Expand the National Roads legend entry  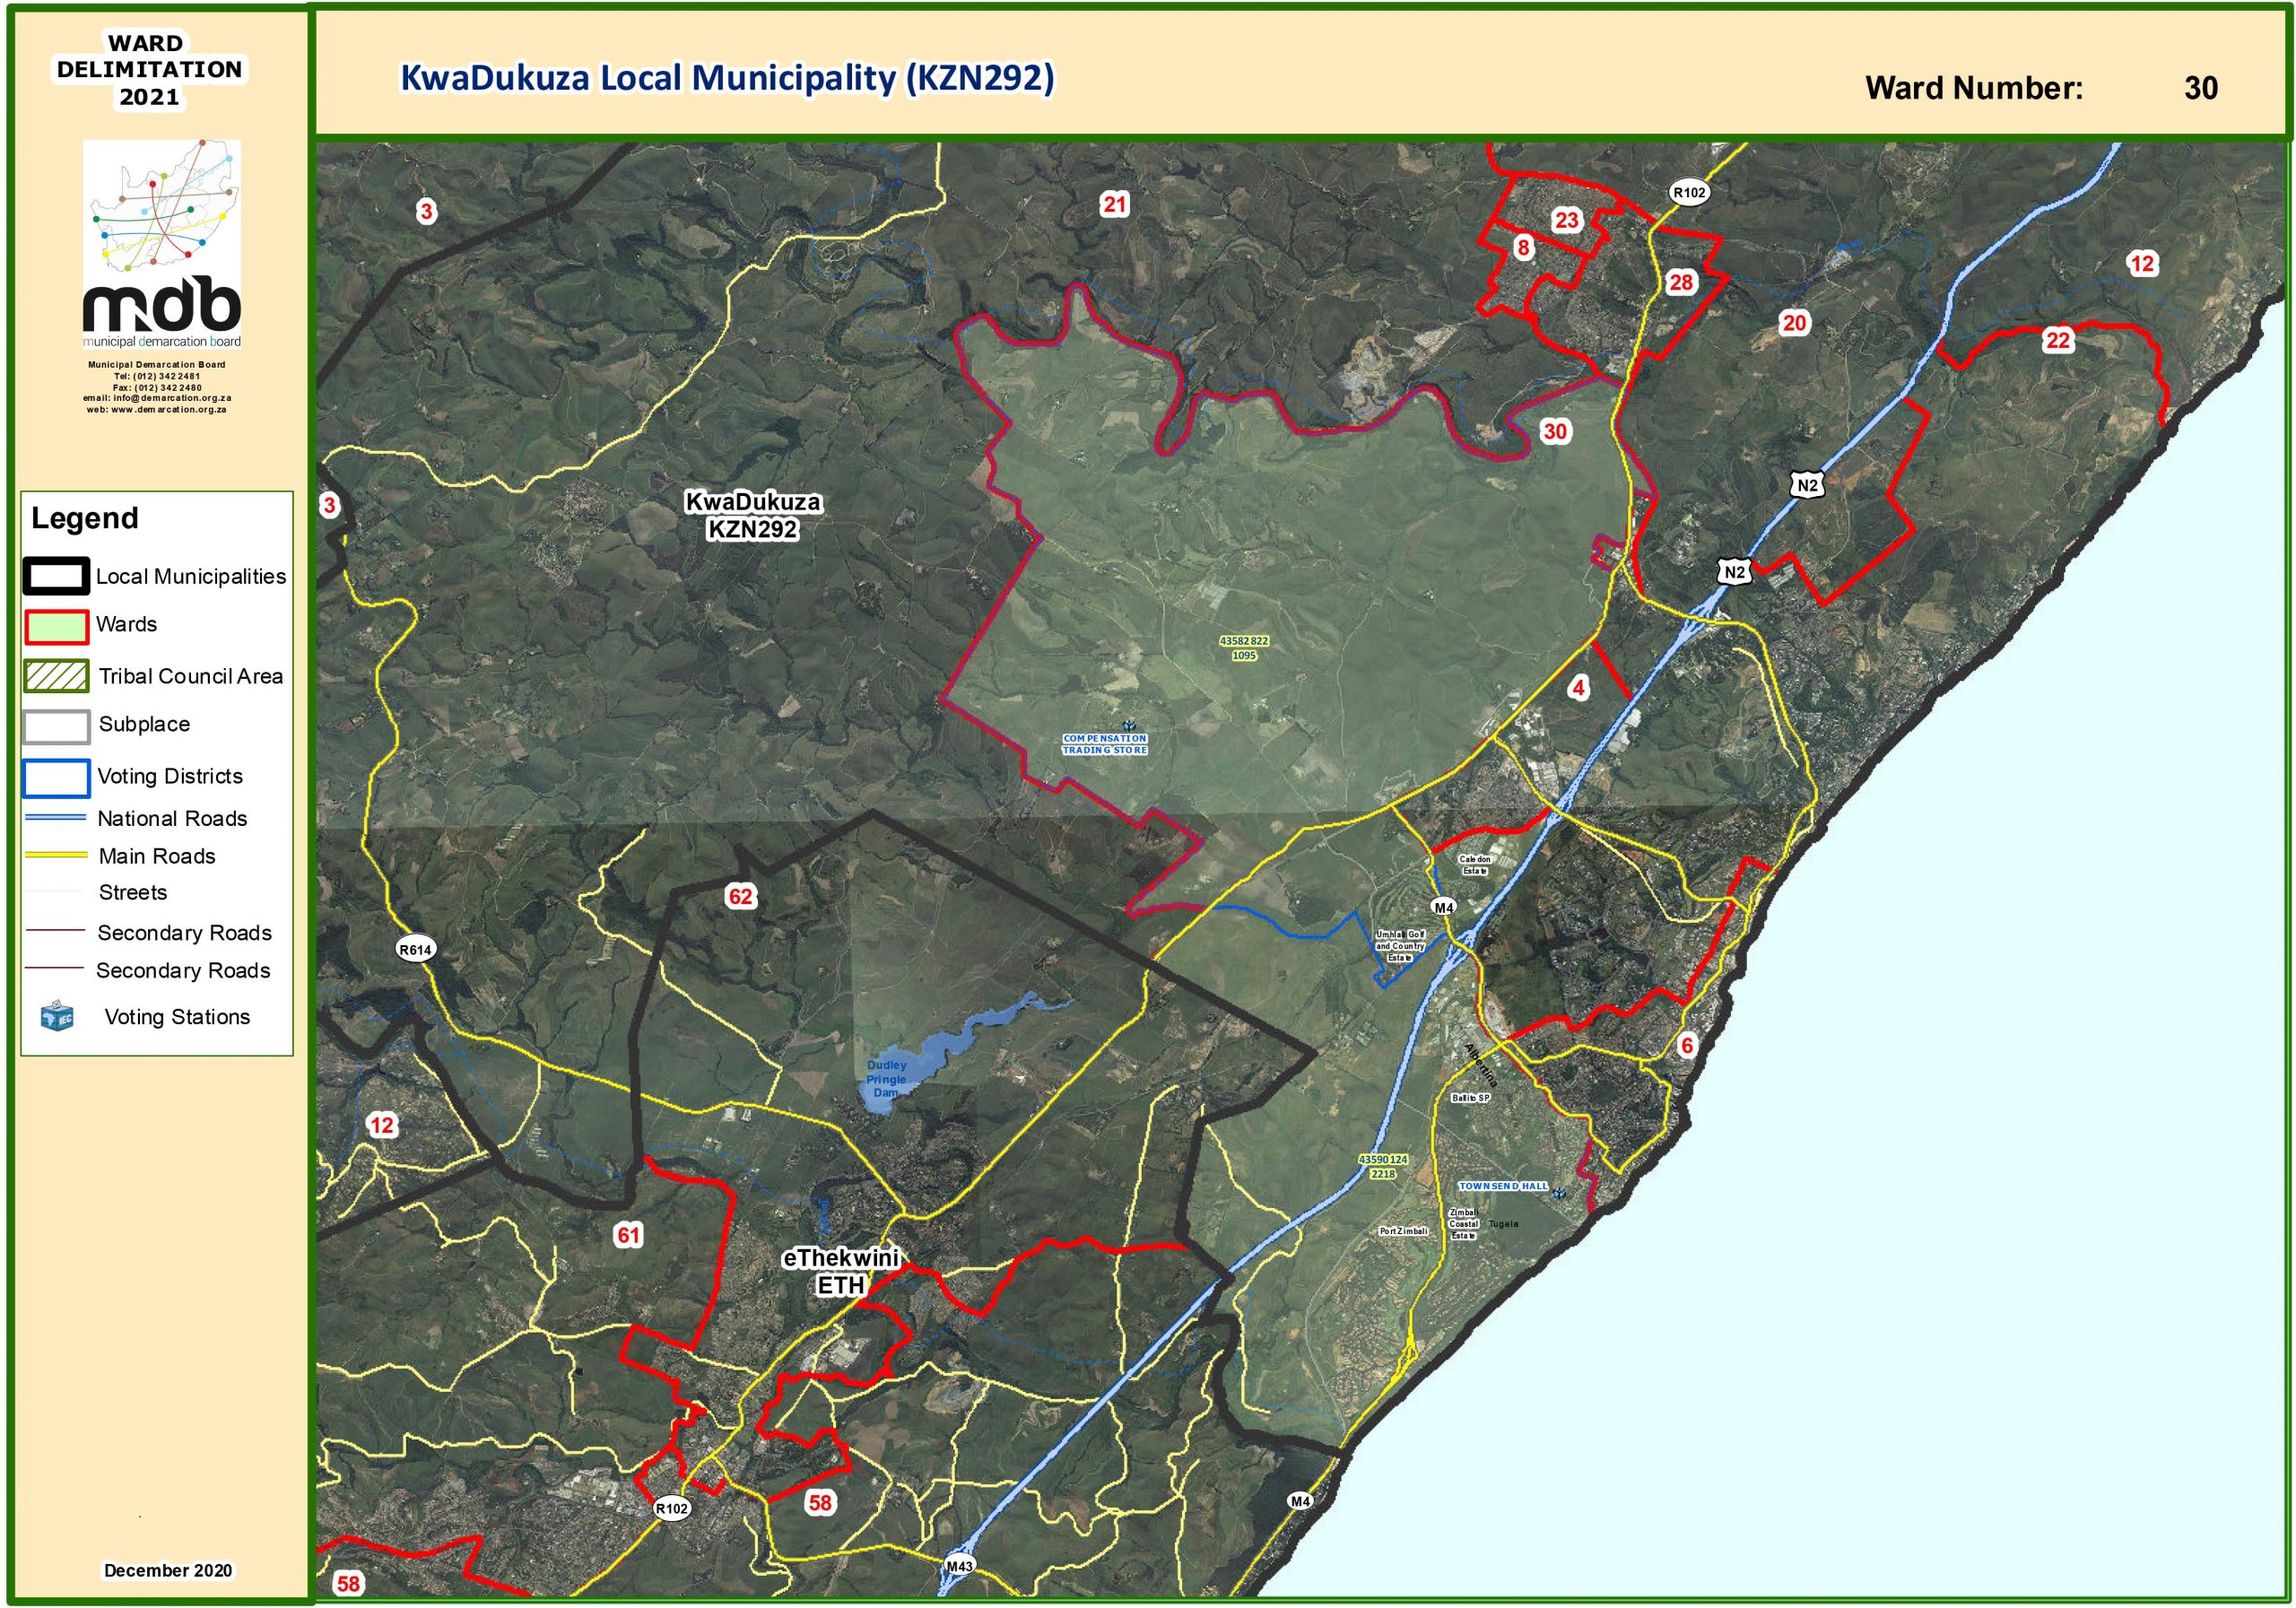(55, 817)
